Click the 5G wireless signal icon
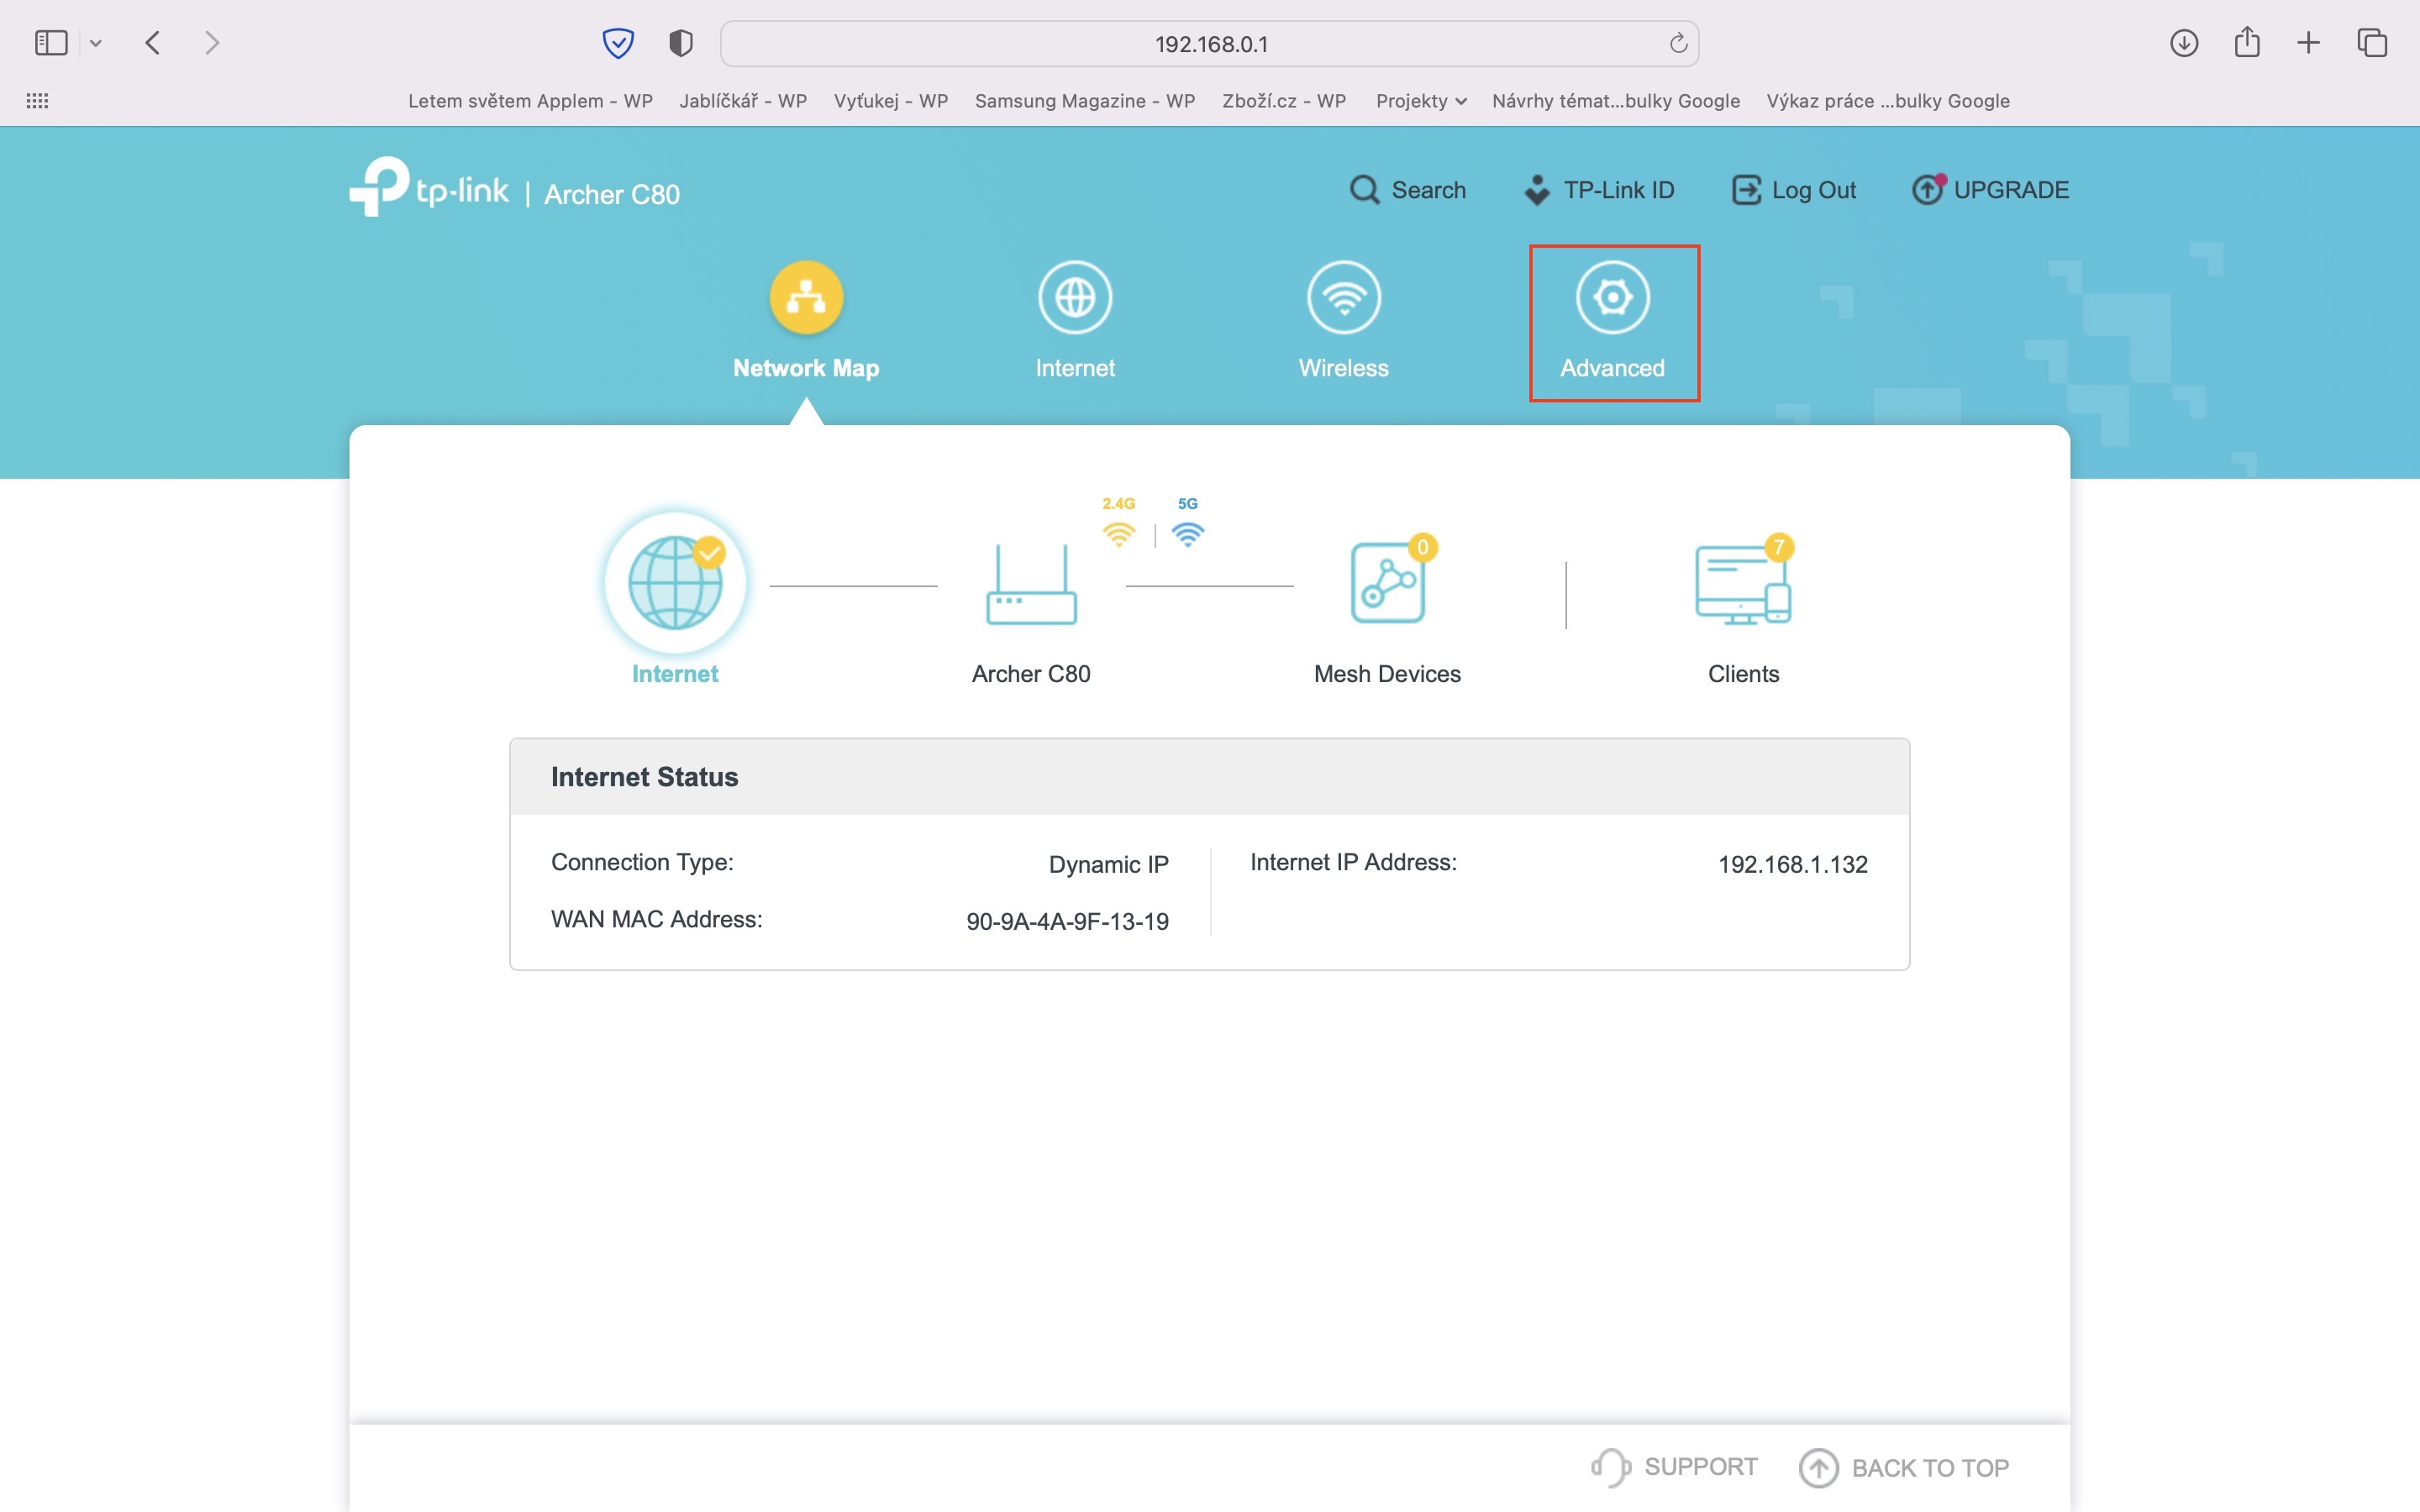This screenshot has height=1512, width=2420. [1187, 533]
